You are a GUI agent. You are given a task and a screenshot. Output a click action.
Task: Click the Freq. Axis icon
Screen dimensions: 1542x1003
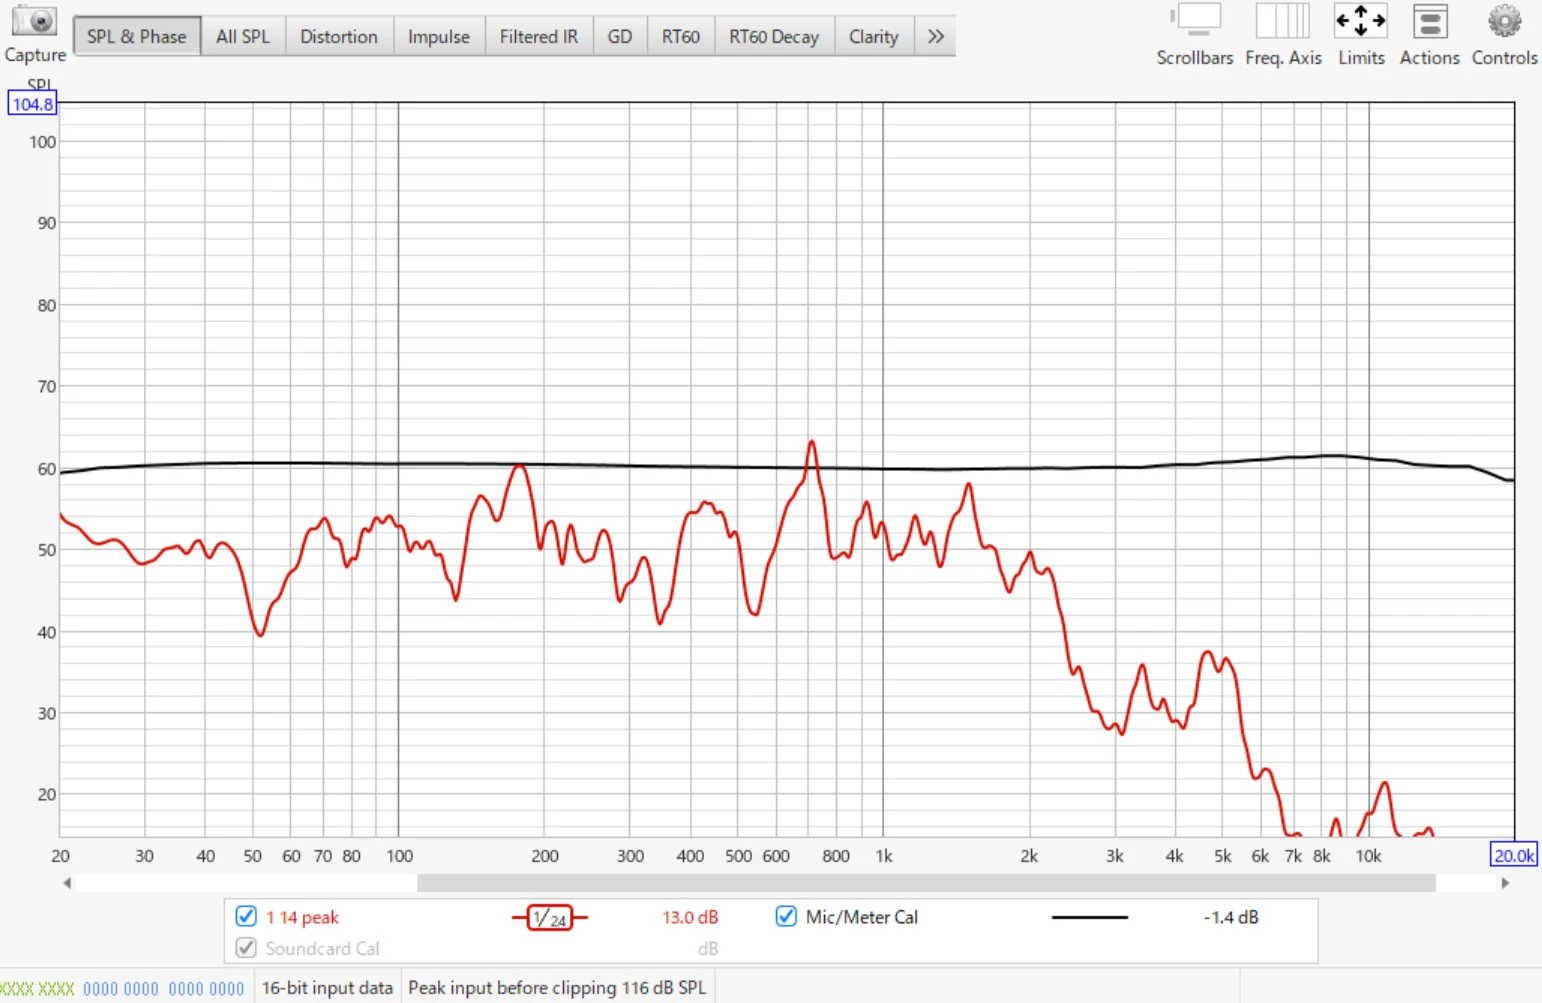pos(1283,22)
